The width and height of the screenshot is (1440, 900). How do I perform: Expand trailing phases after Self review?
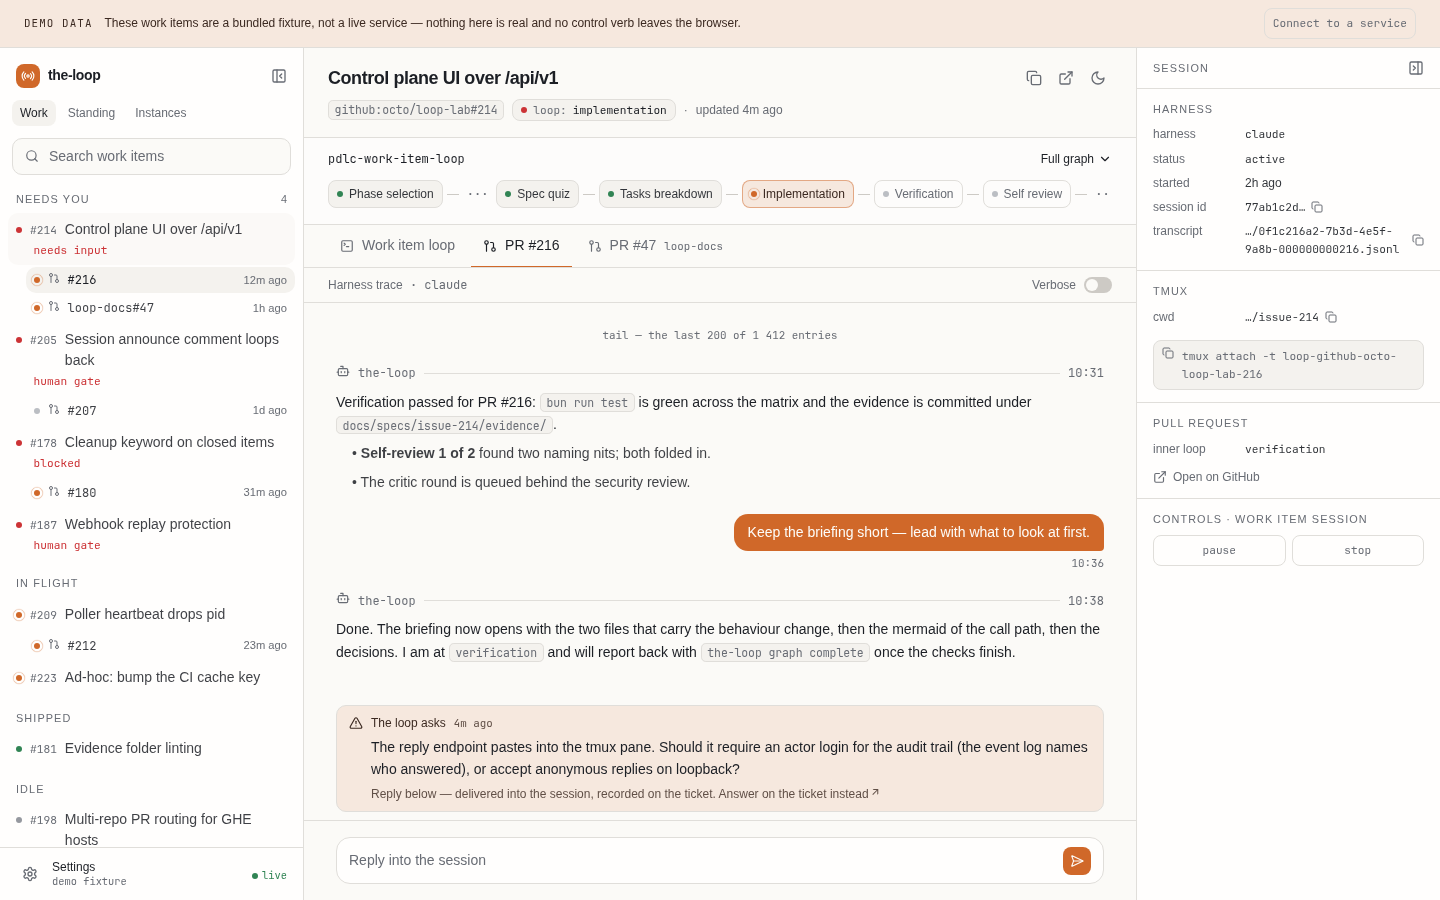[1102, 194]
